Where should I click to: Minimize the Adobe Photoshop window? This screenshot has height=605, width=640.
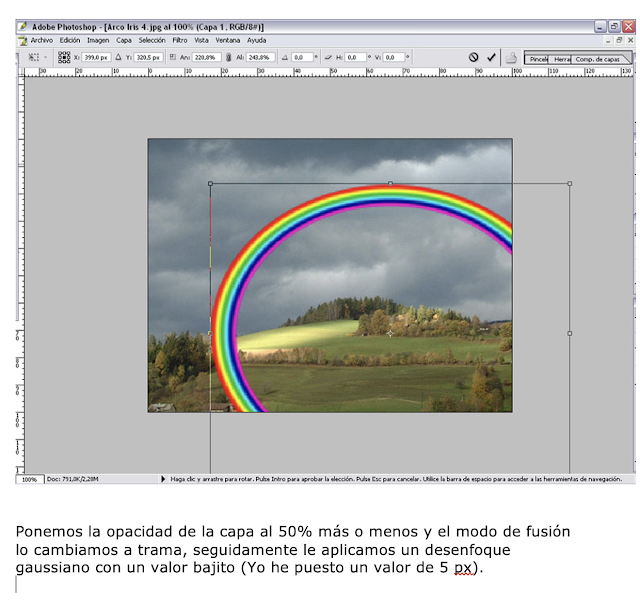point(600,27)
